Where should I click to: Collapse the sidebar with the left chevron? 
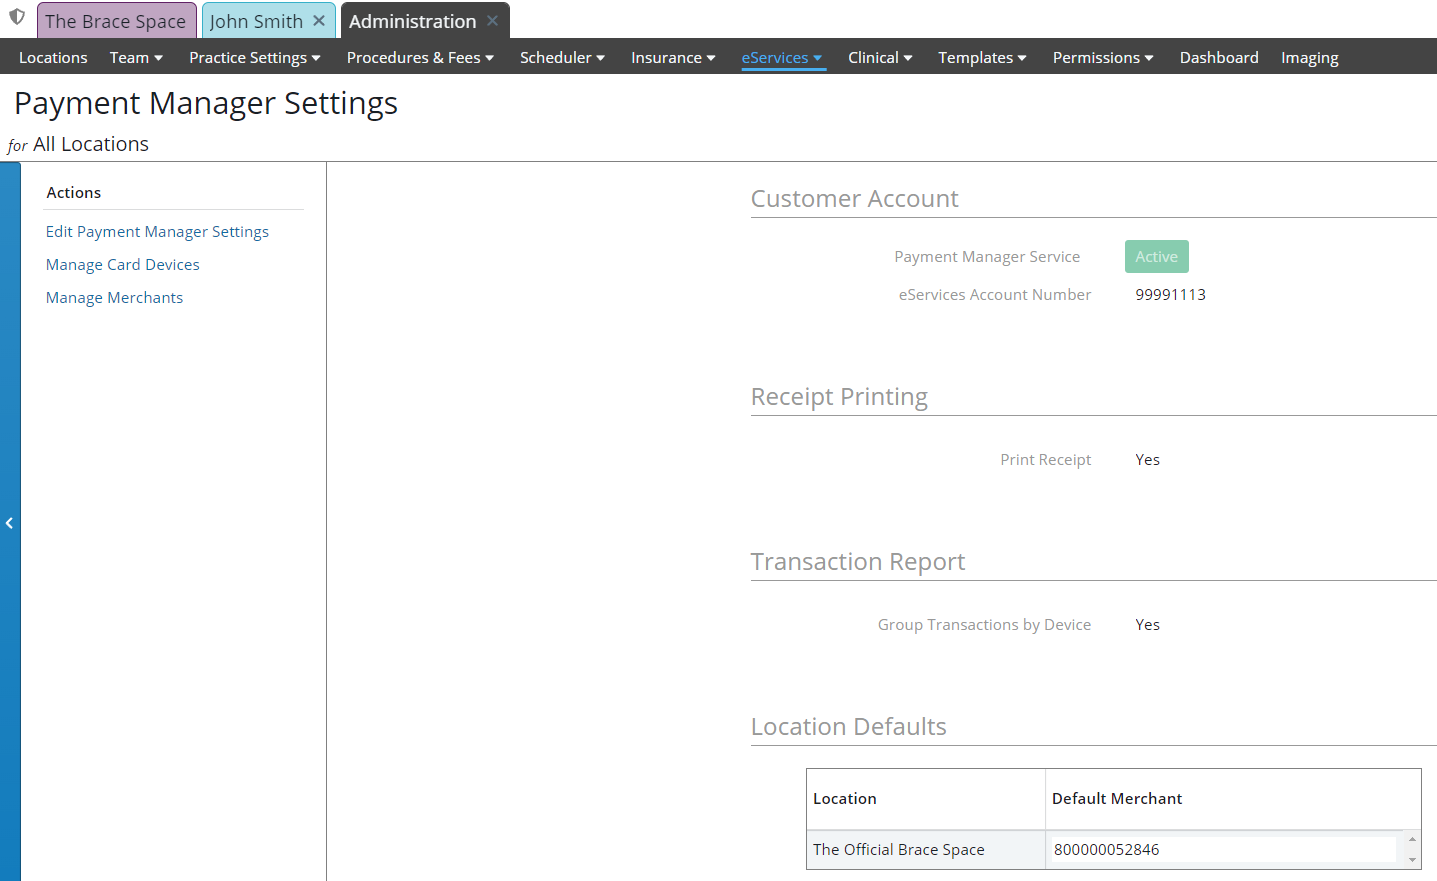point(9,523)
